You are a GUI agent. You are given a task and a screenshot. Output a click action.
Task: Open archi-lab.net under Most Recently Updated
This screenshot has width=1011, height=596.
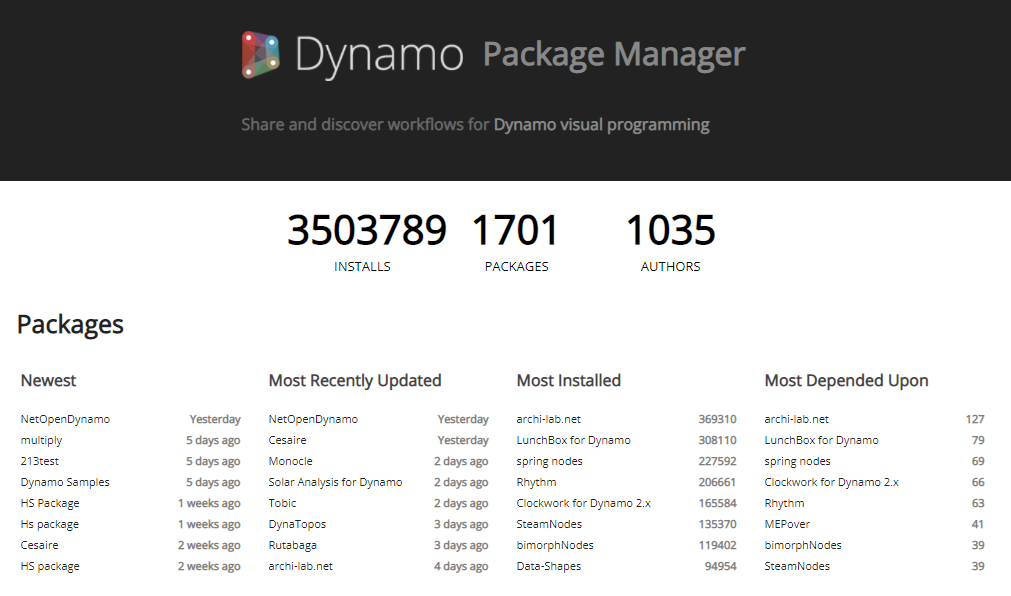[x=300, y=566]
